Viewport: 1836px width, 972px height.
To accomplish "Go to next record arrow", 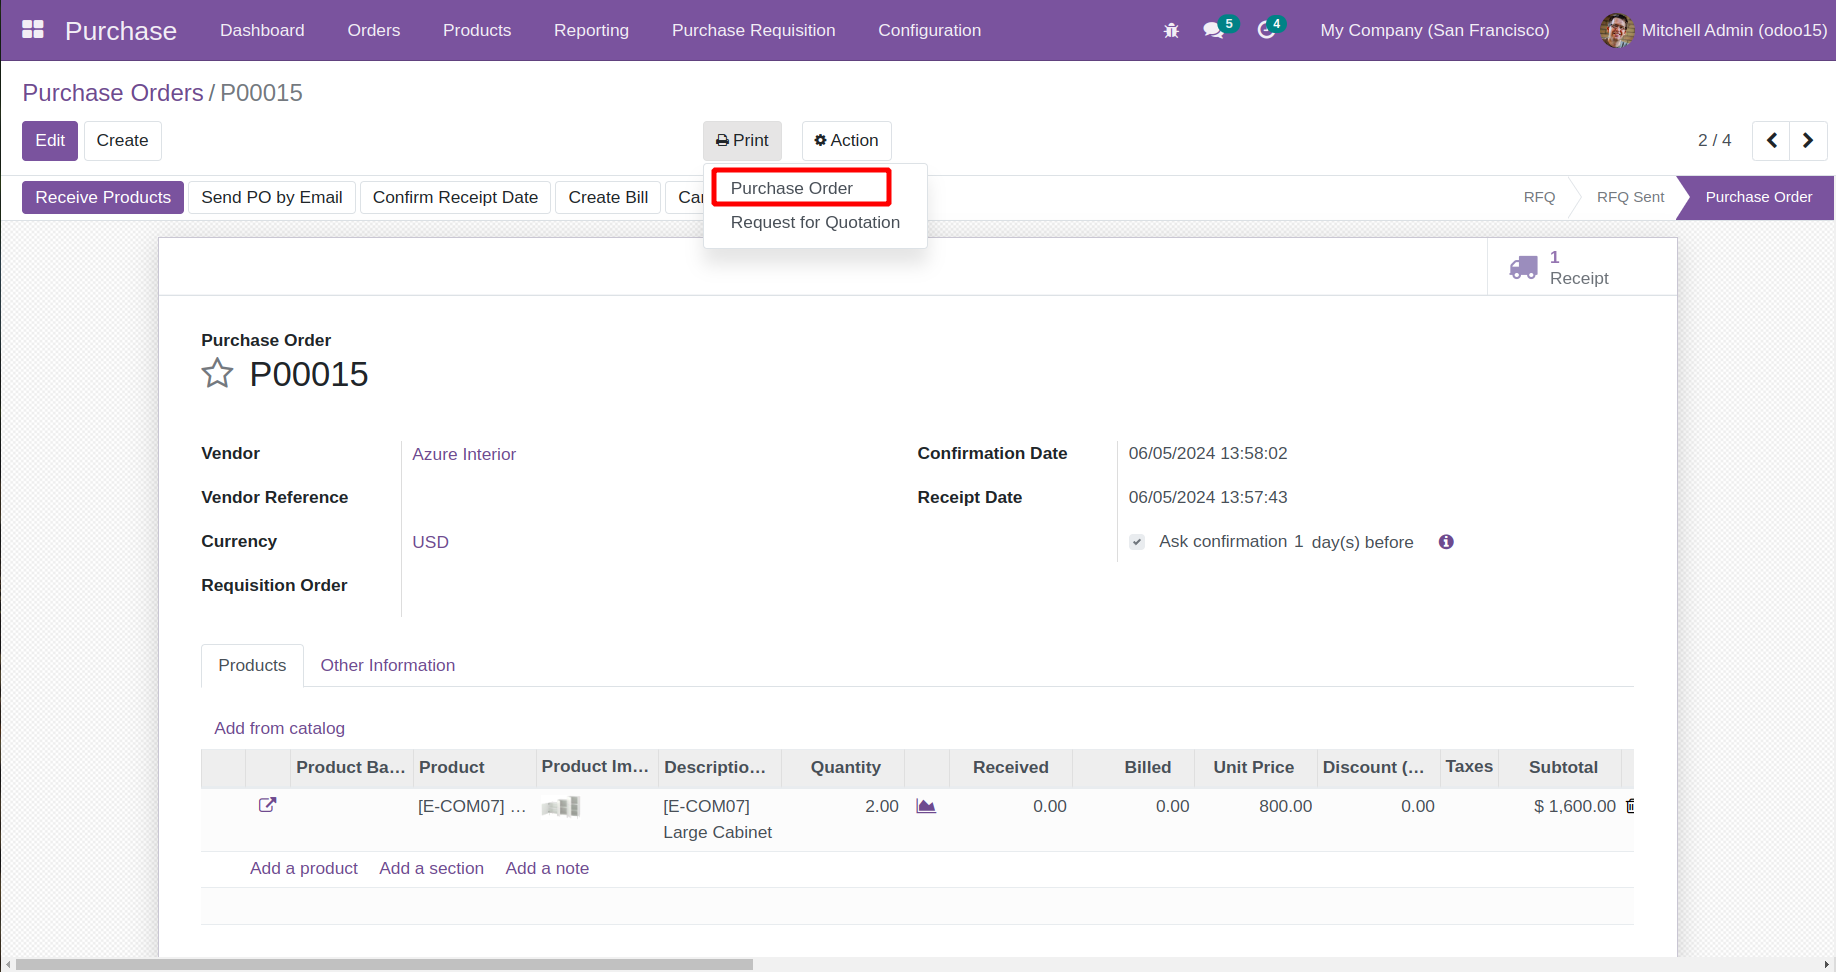I will 1808,141.
